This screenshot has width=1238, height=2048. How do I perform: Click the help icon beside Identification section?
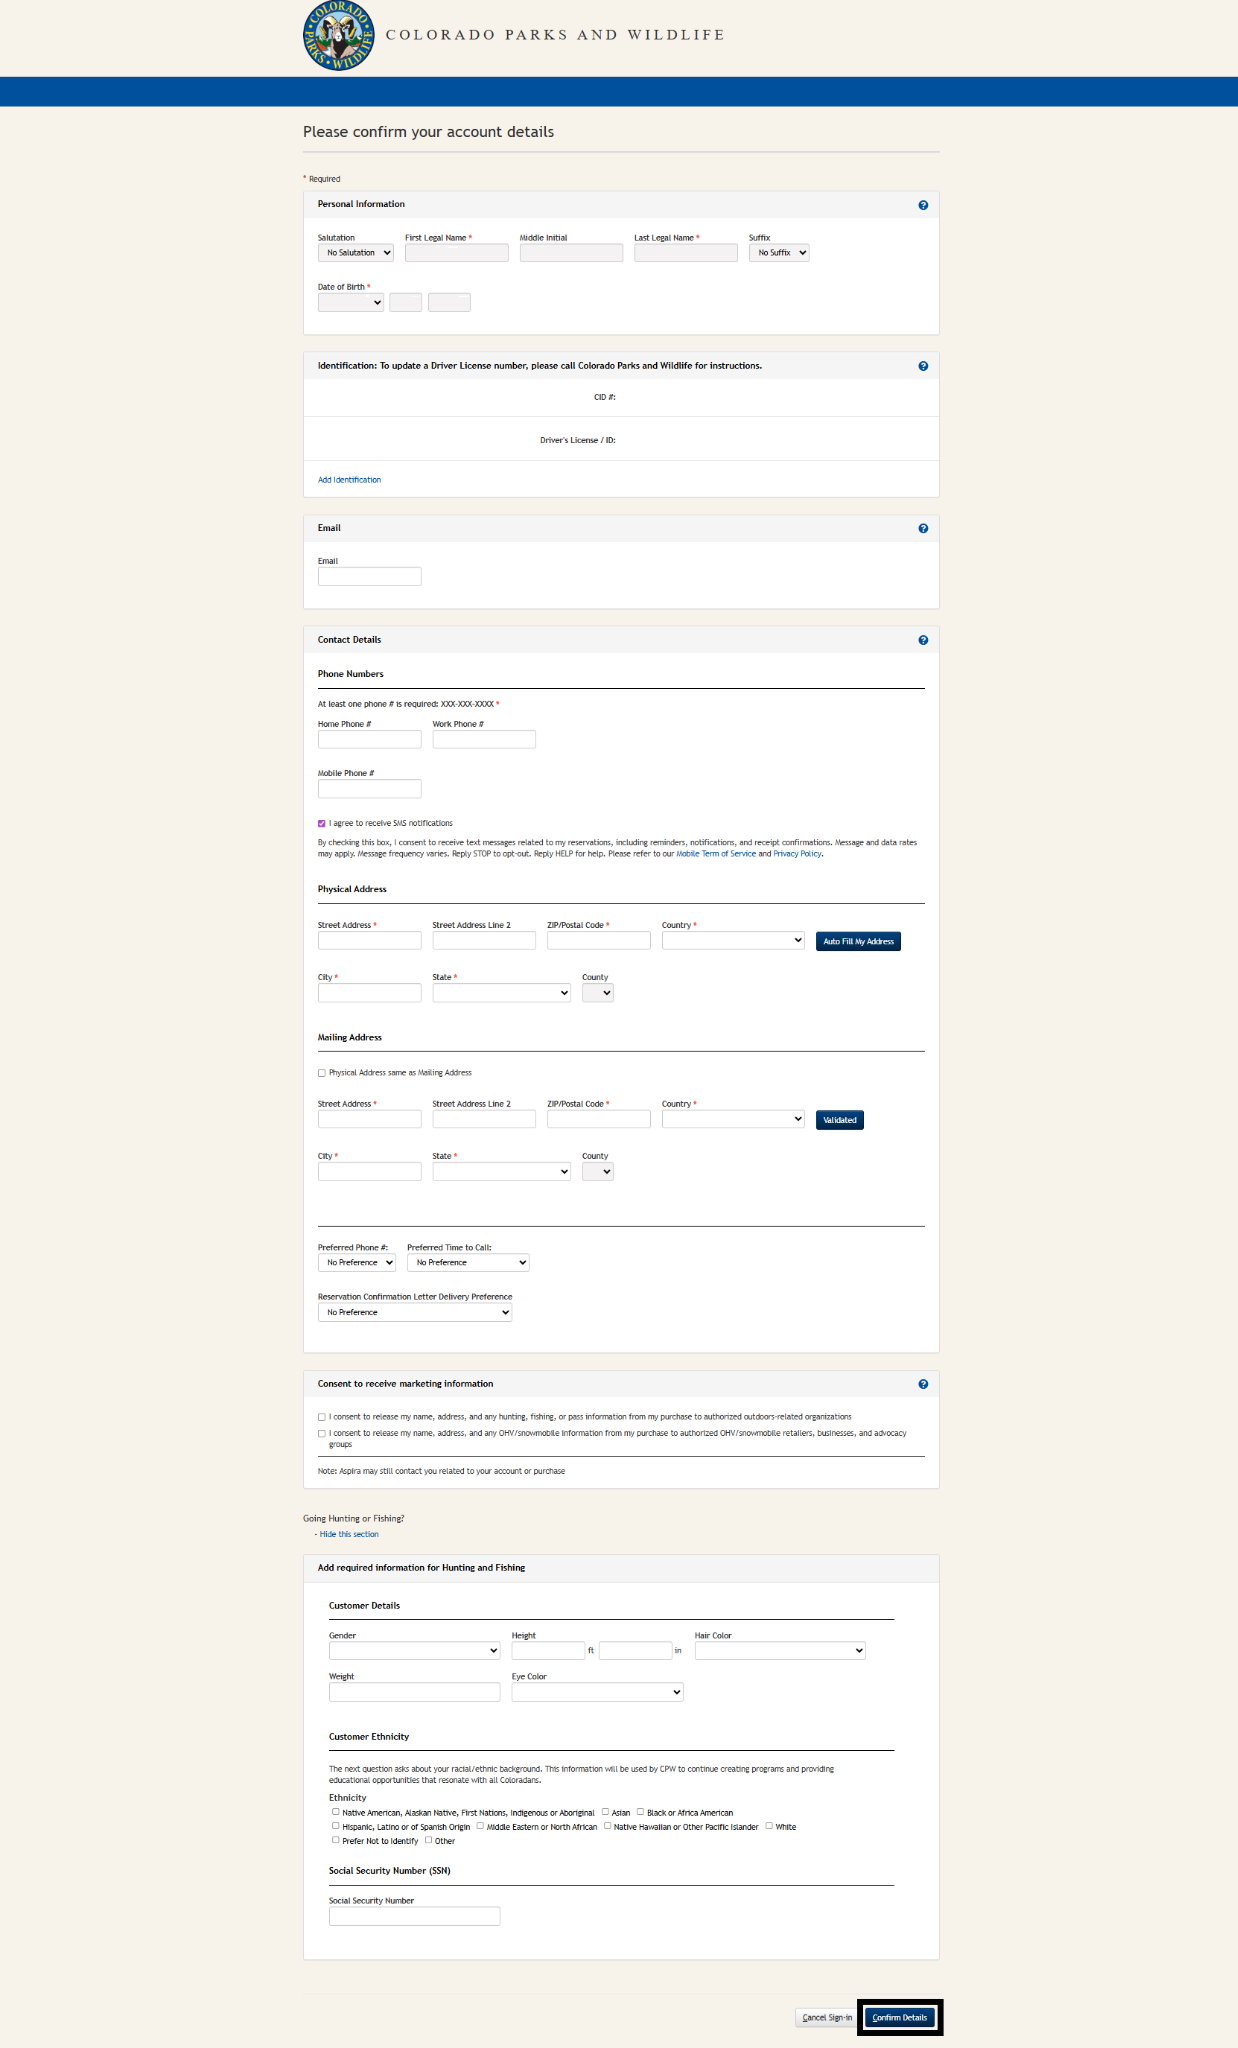[x=922, y=365]
